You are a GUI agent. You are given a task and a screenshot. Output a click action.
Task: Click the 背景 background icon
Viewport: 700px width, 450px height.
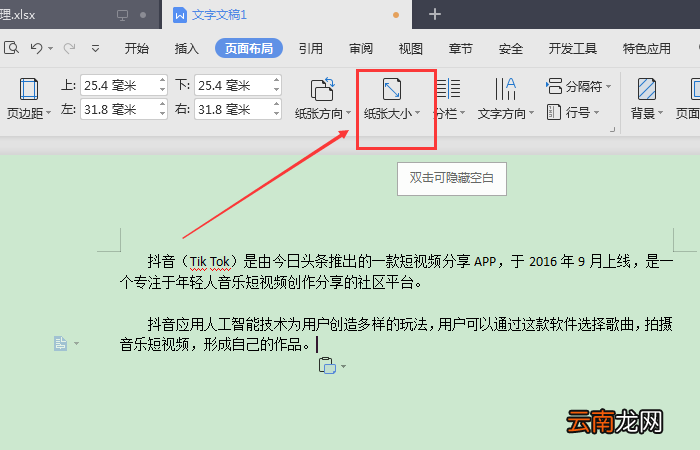click(647, 89)
